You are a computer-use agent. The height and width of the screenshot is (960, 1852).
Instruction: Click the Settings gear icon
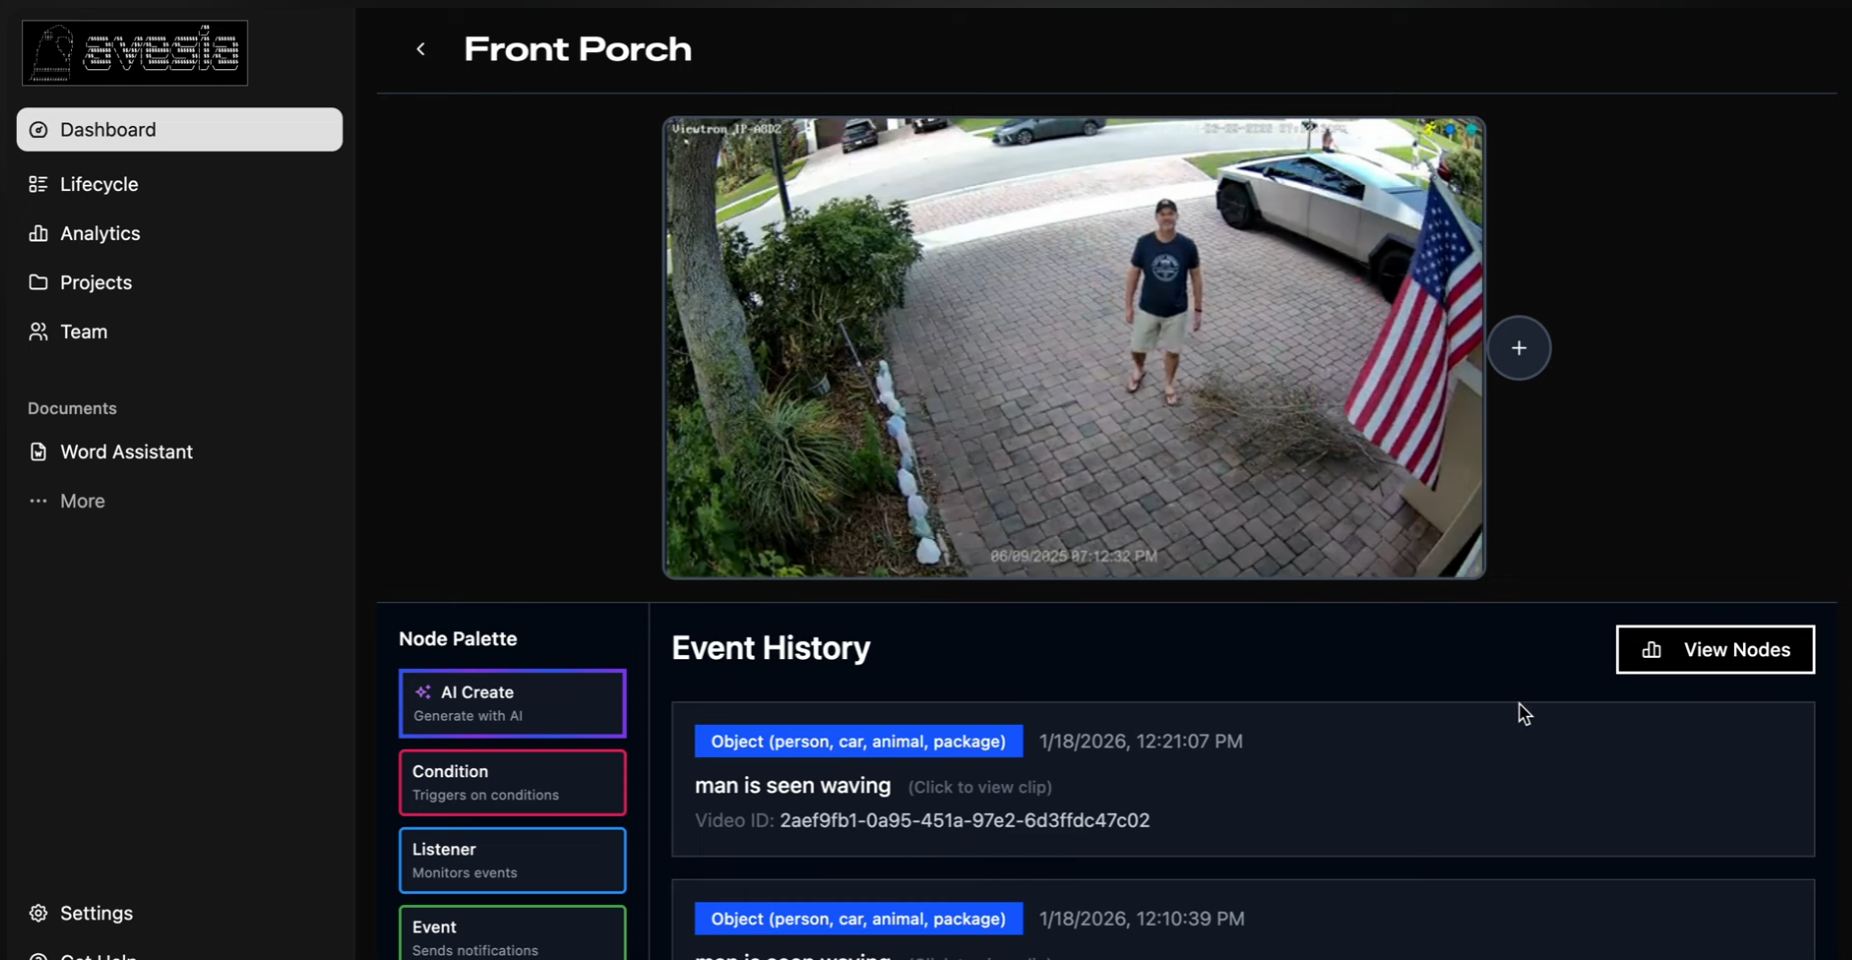coord(38,913)
